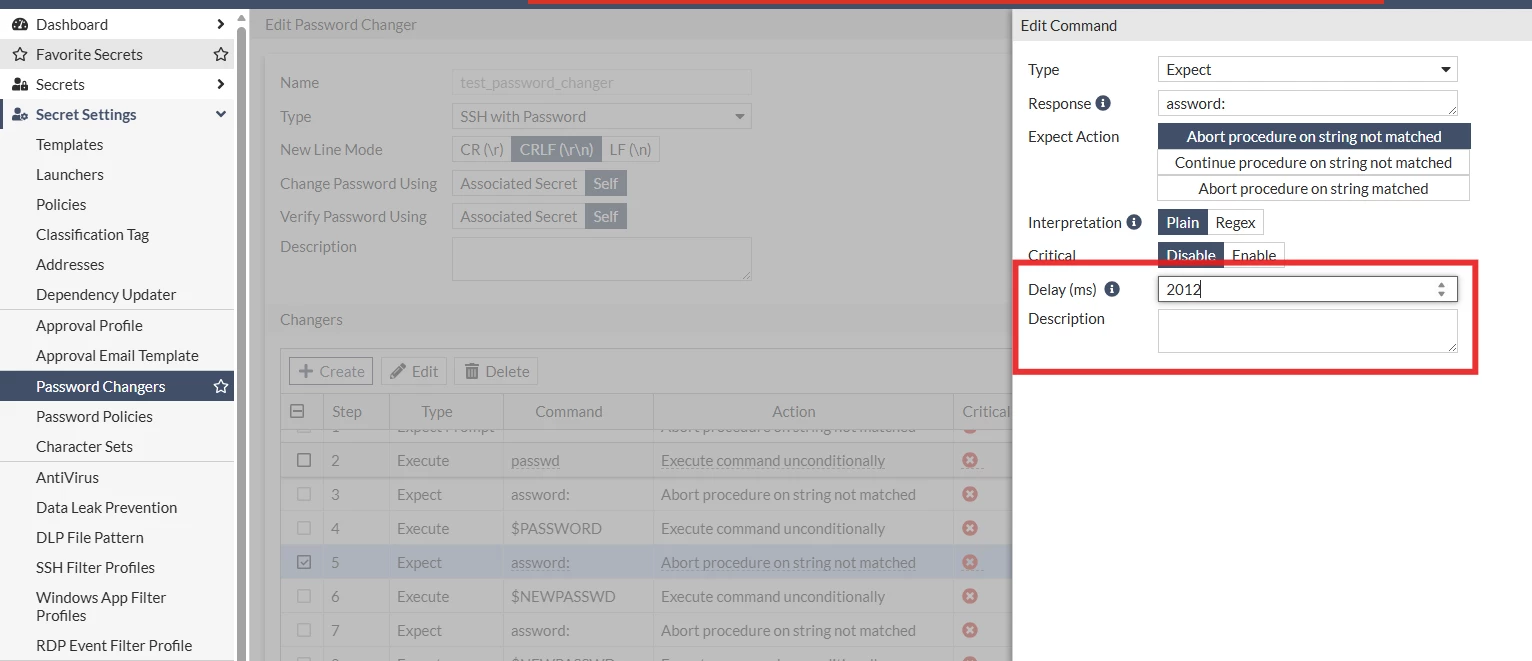
Task: Click red critical X icon in step 5 row
Action: tap(969, 562)
